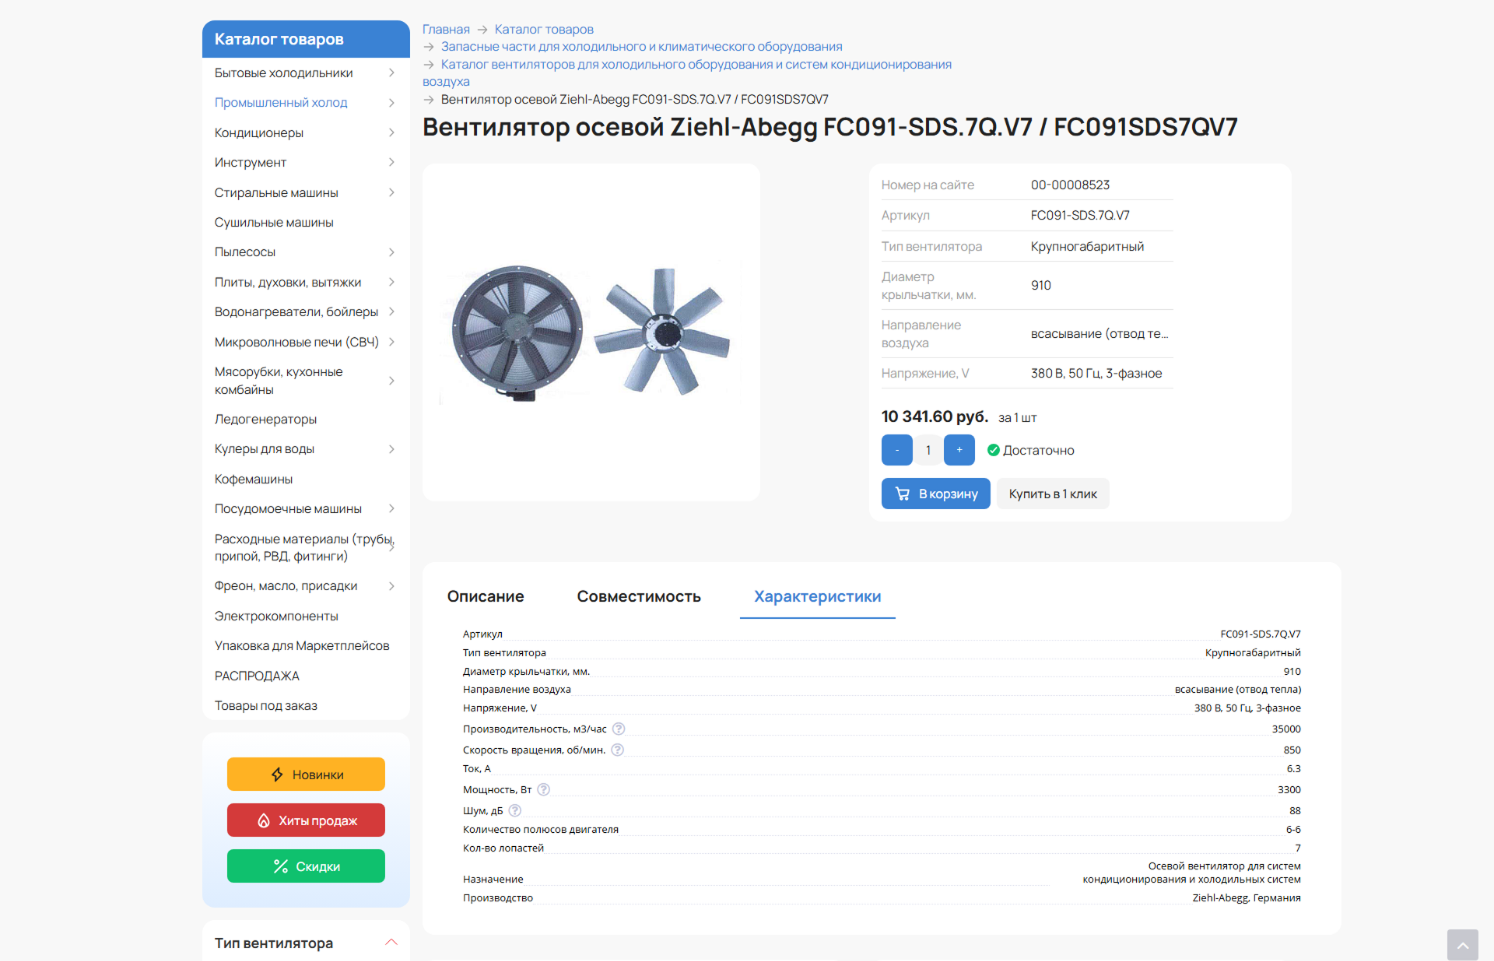
Task: Collapse the Тип вентилятора filter section
Action: tap(391, 942)
